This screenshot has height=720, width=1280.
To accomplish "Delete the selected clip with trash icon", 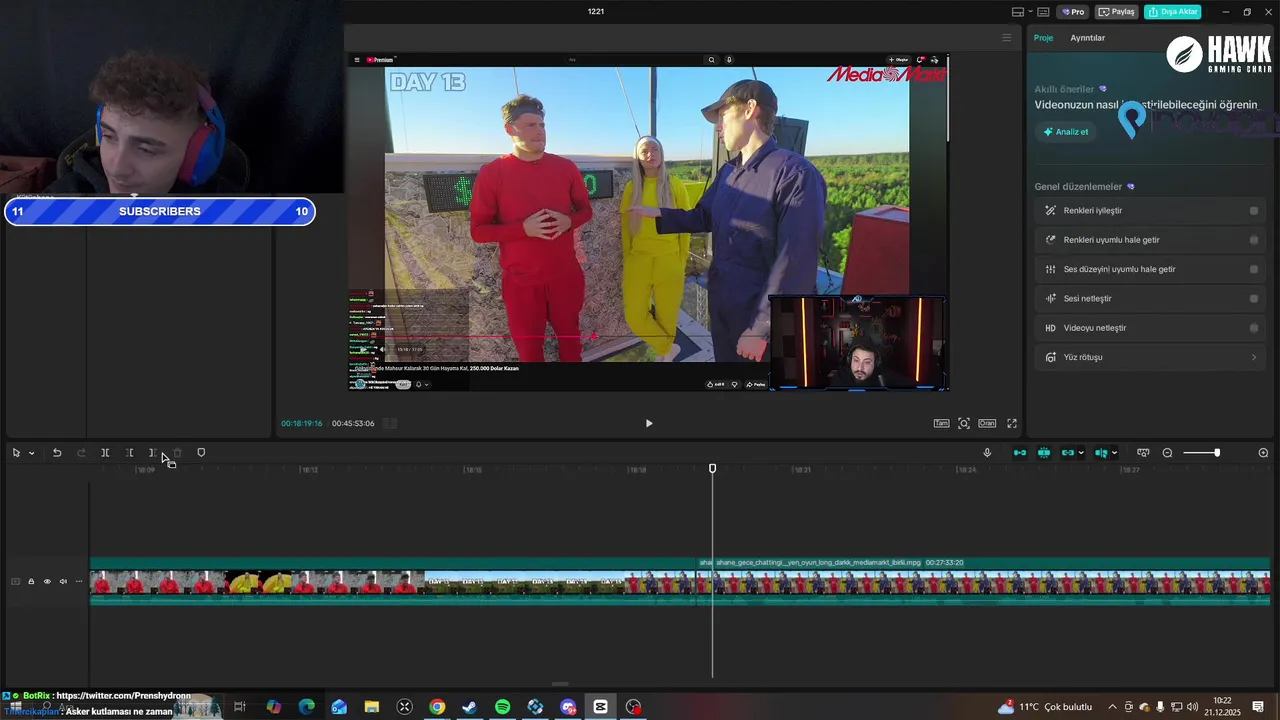I will click(x=178, y=453).
